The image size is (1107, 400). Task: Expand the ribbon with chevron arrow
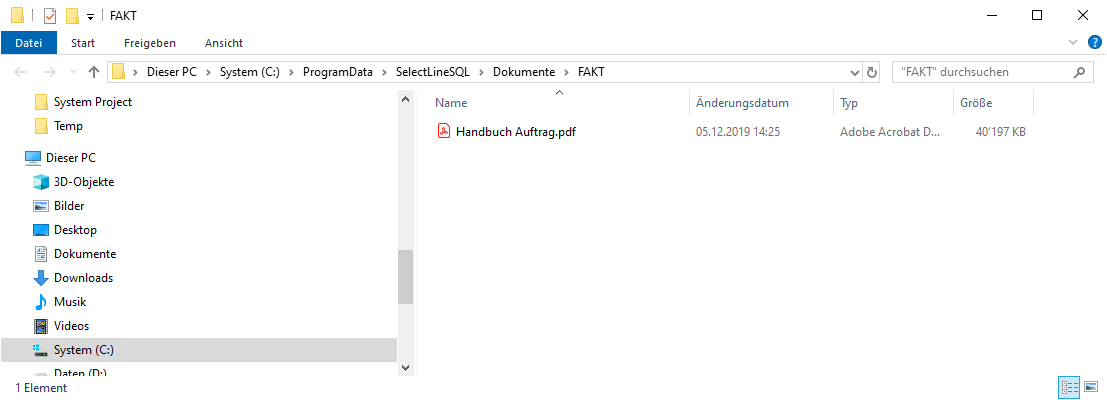click(1074, 42)
